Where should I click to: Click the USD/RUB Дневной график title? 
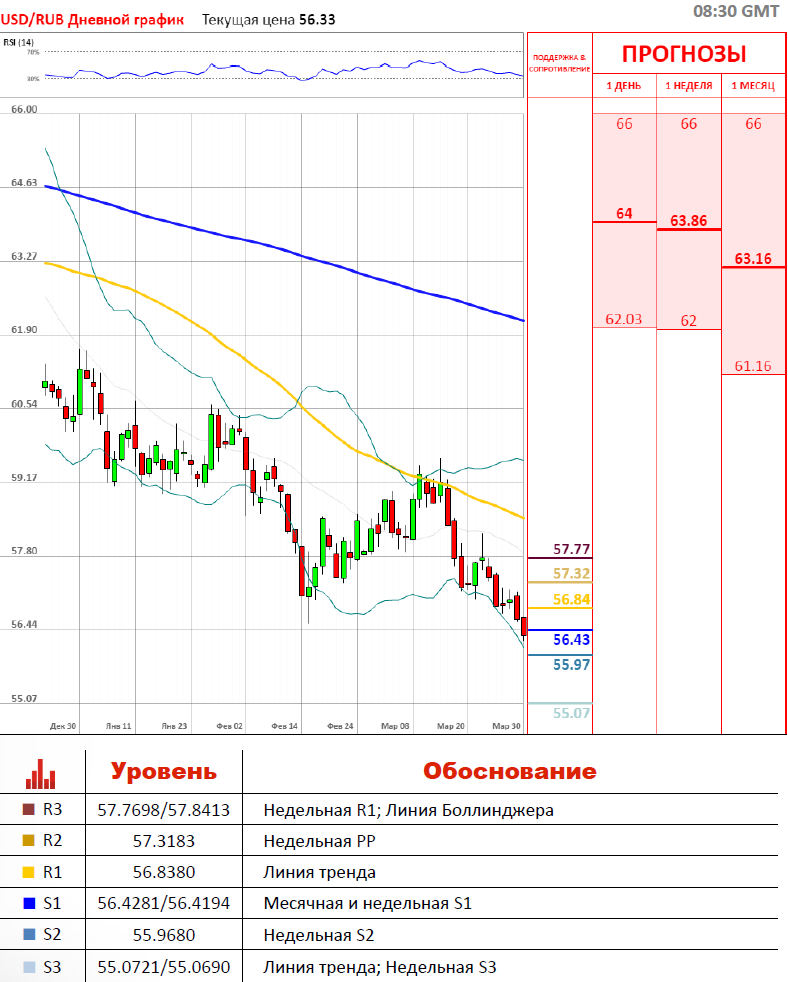(x=92, y=19)
